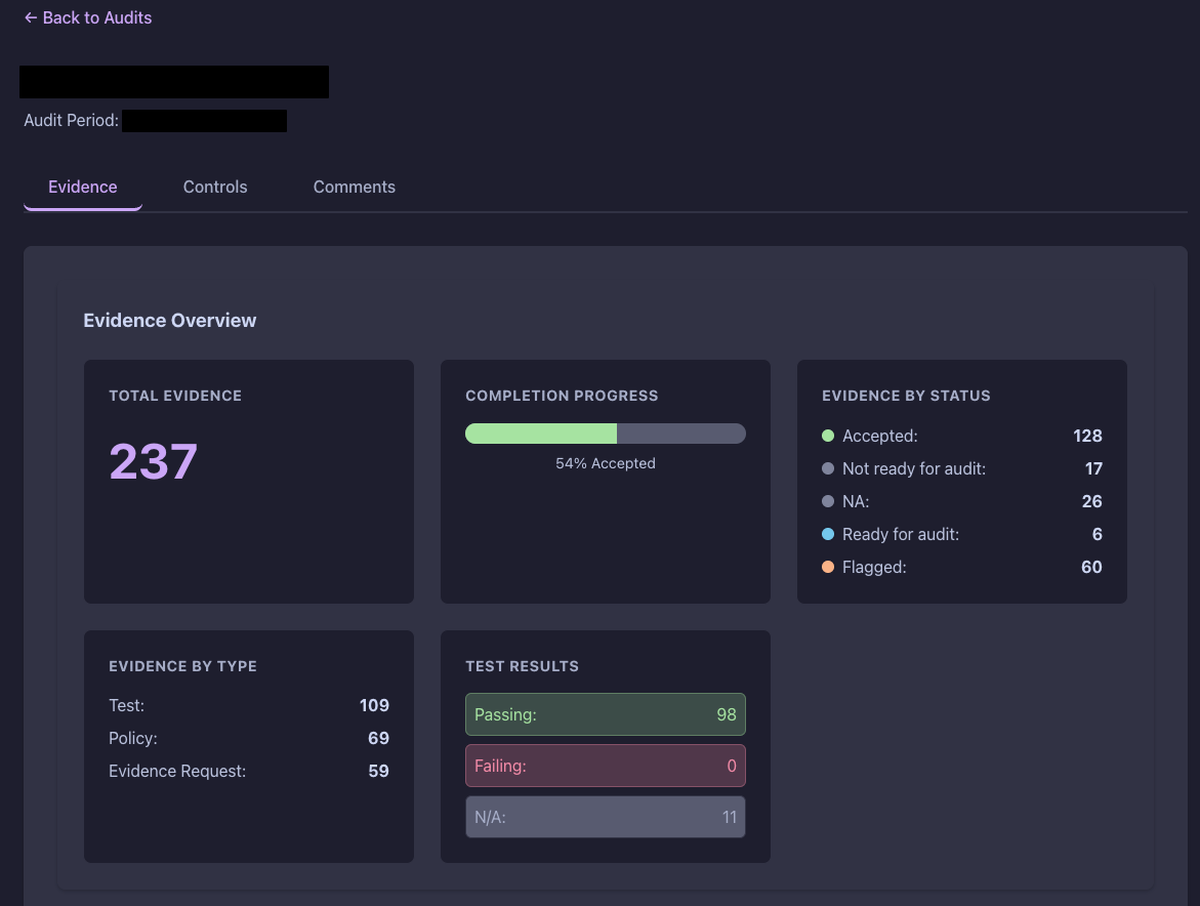1200x906 pixels.
Task: Click the 54% Accepted progress bar
Action: [x=605, y=433]
